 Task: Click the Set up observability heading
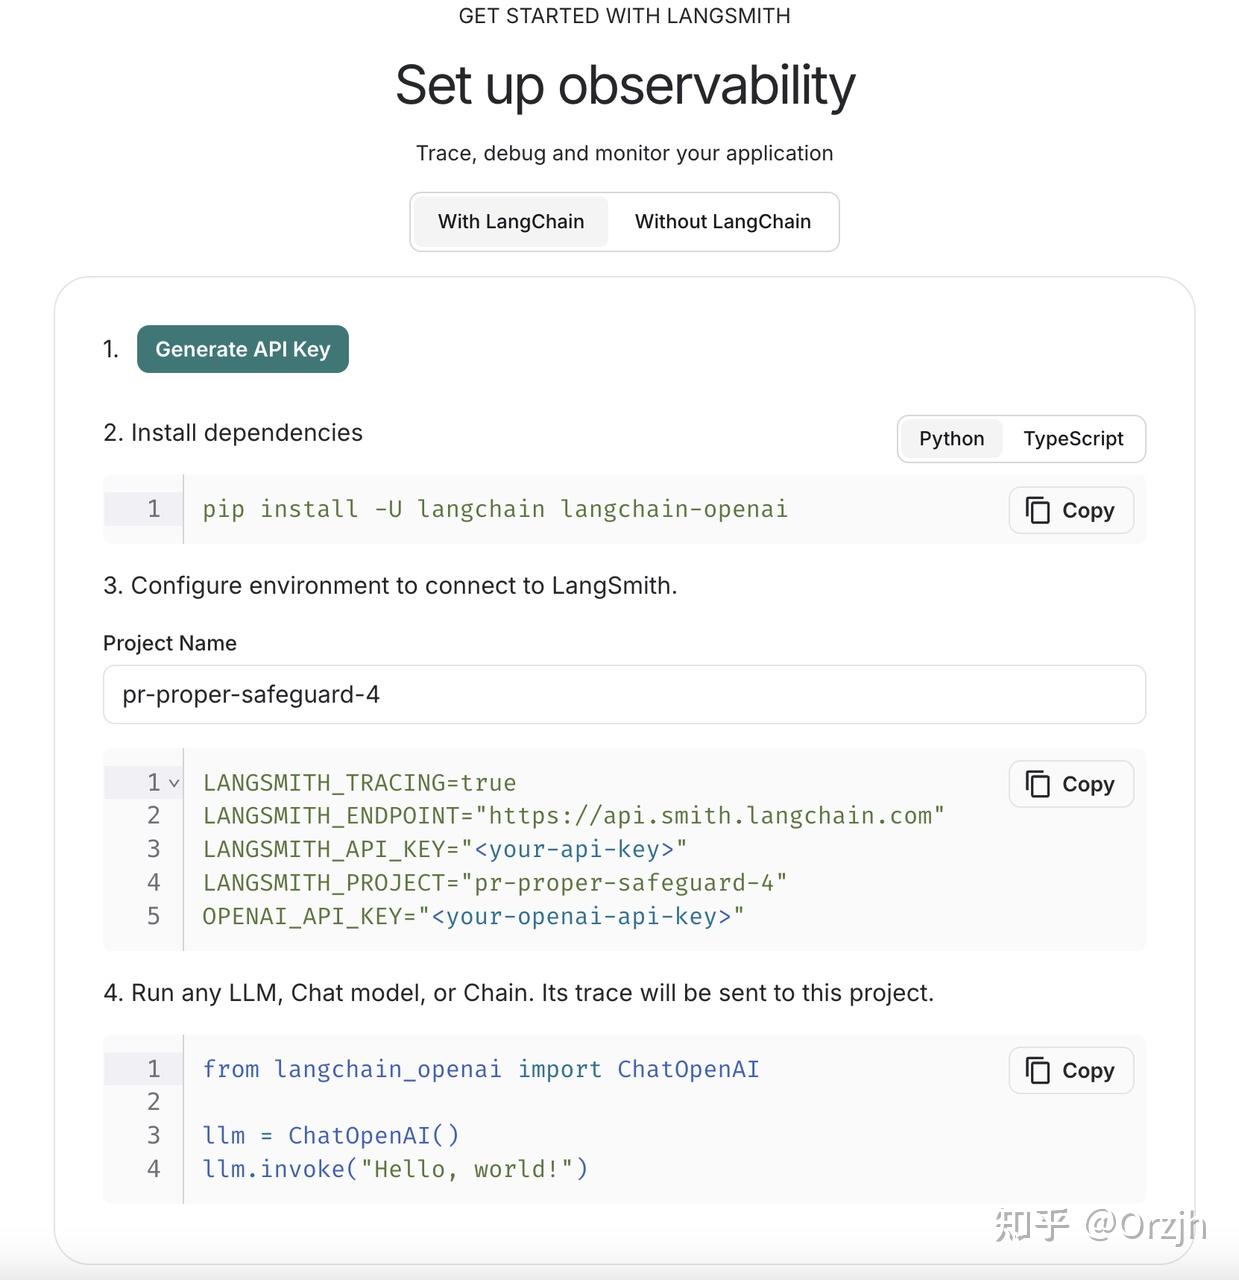(x=625, y=85)
